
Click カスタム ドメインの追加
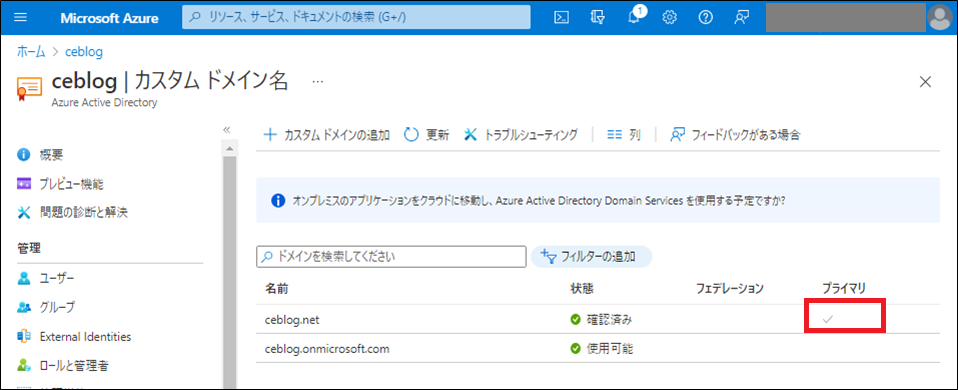pos(326,135)
